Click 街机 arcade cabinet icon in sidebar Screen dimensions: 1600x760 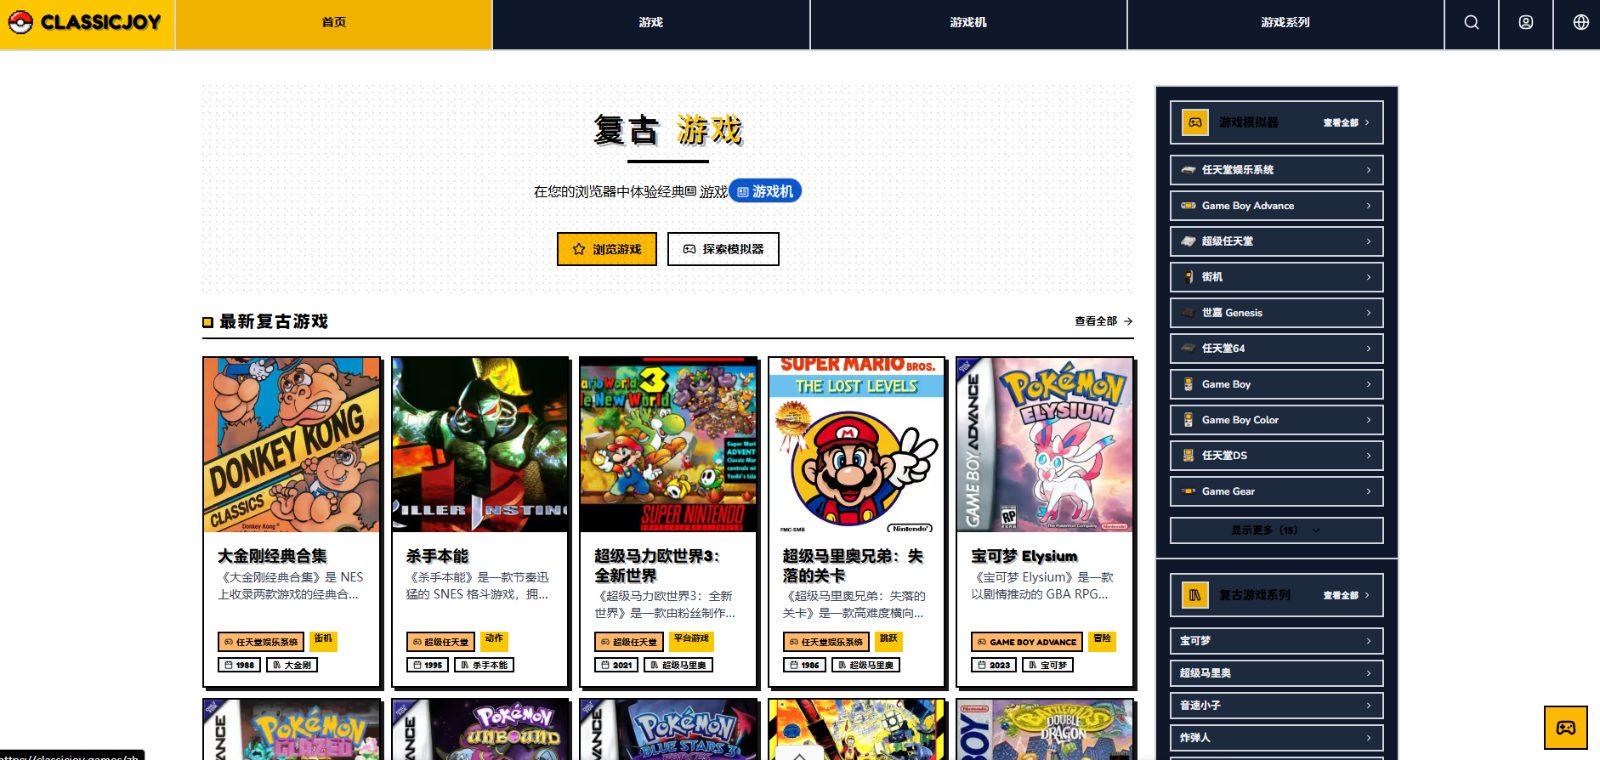coord(1188,277)
